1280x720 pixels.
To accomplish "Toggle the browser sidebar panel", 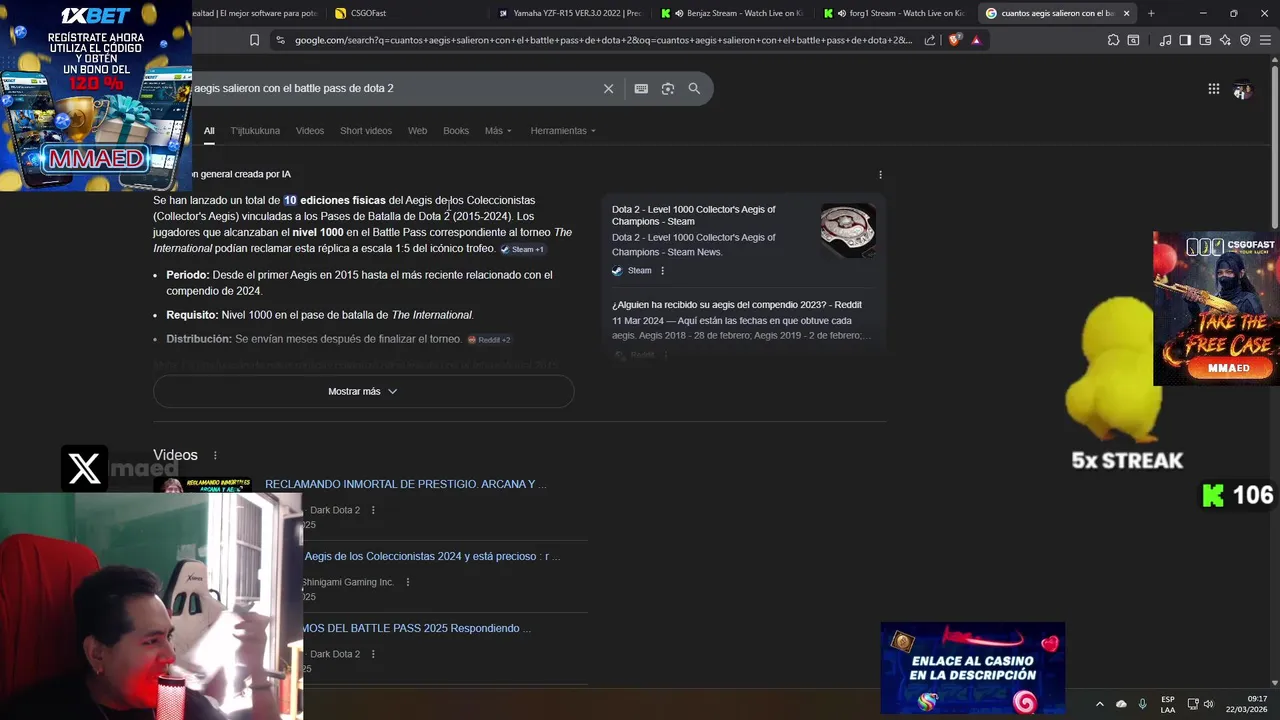I will [x=1185, y=40].
